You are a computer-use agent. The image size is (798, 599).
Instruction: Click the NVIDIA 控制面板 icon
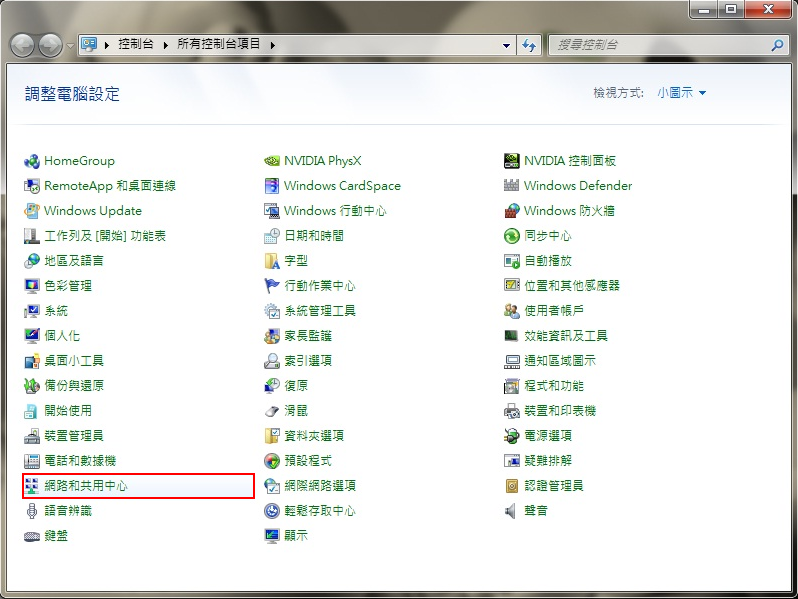click(x=511, y=161)
